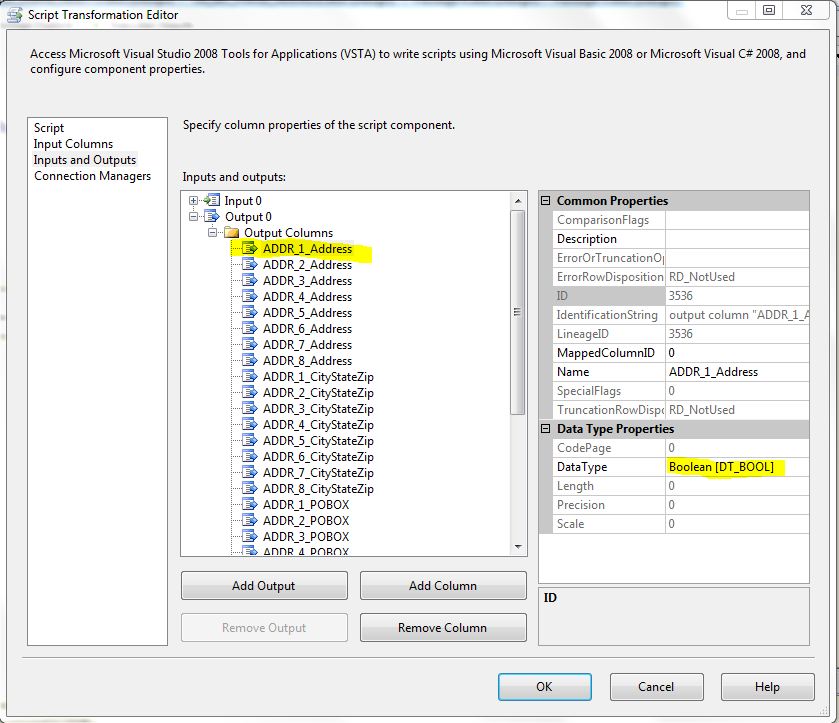Confirm with the OK button
Screen dimensions: 839x723
coord(545,687)
